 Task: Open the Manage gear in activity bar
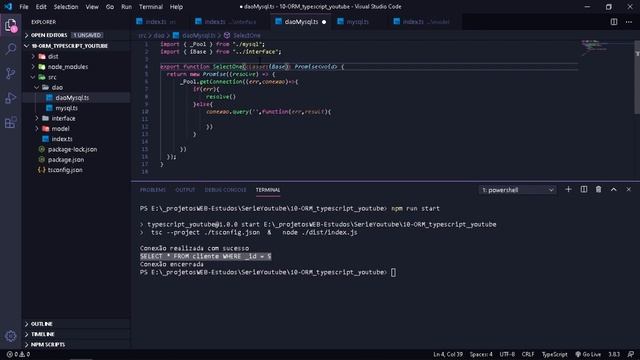pyautogui.click(x=11, y=336)
